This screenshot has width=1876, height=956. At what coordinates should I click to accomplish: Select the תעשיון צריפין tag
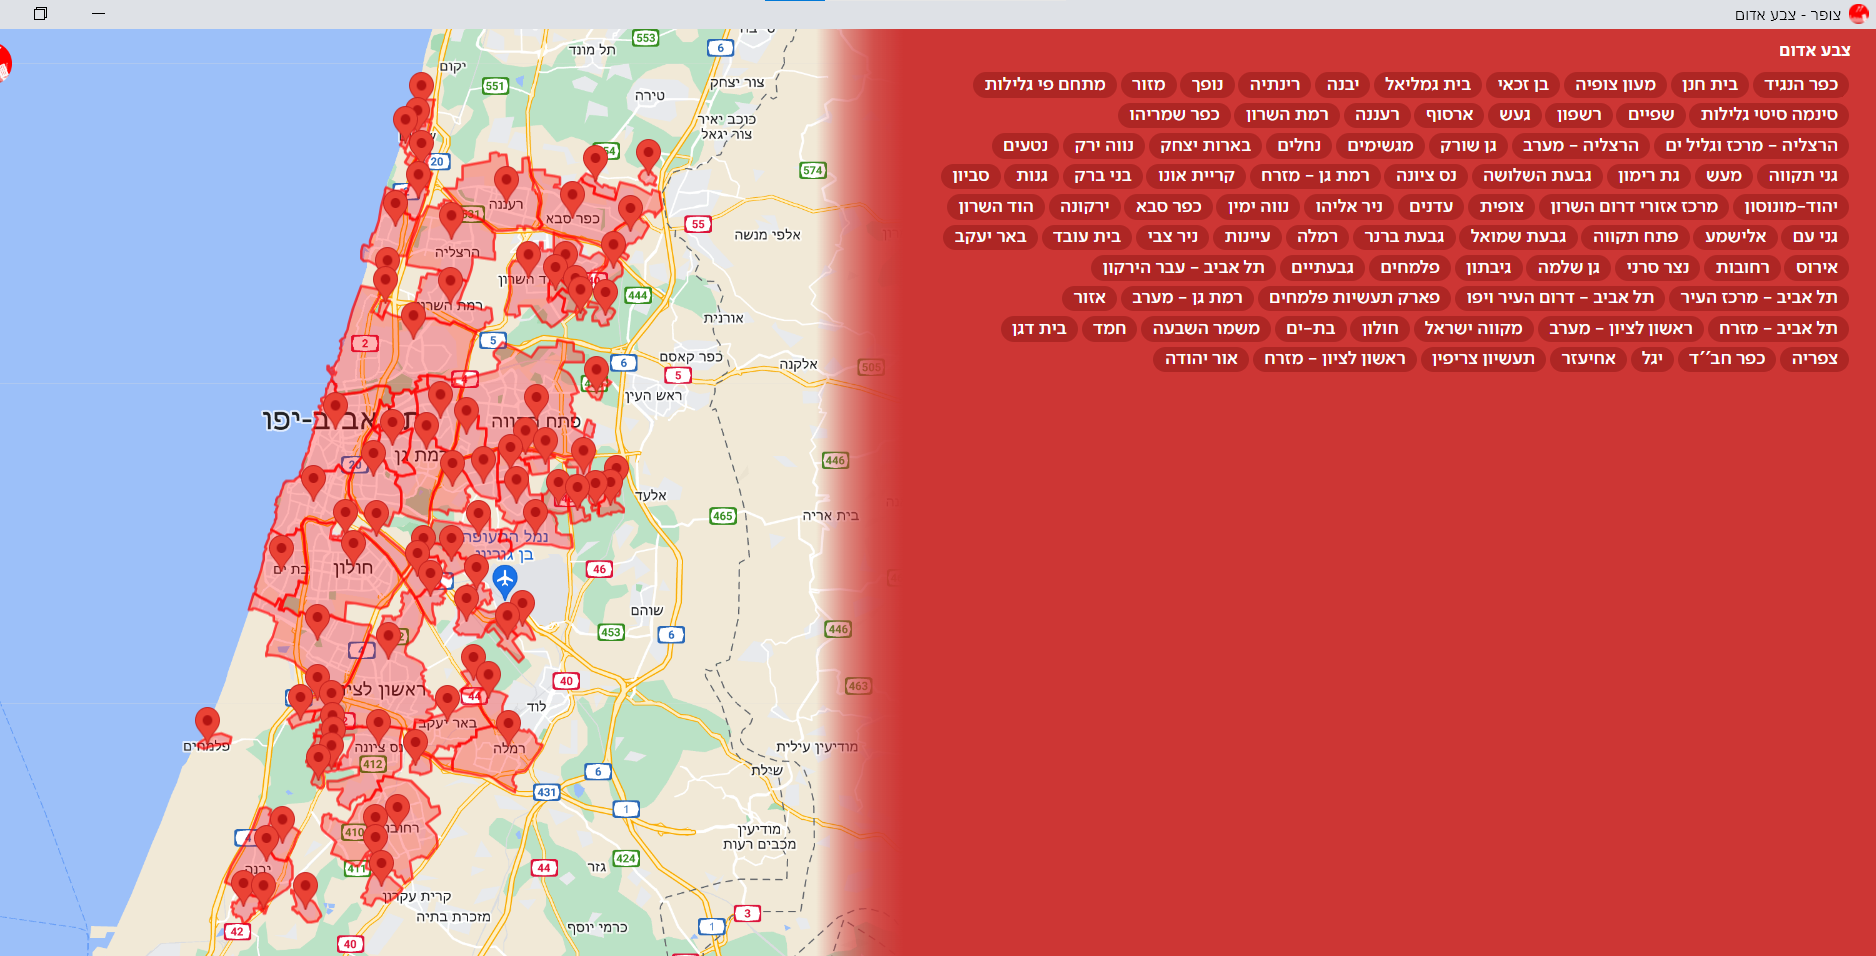[x=1483, y=359]
